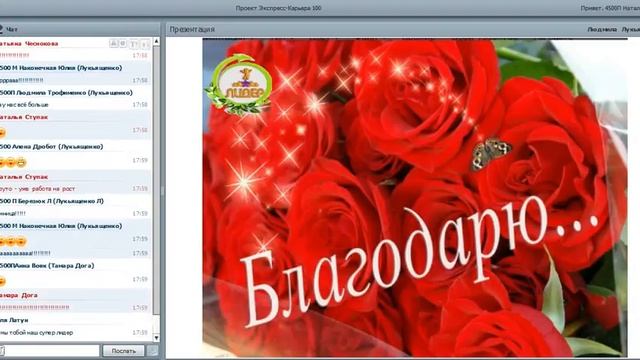Viewport: 640px width, 360px height.
Task: Click the title 'Проект Экспресс-Карьера 100'
Action: click(x=278, y=8)
